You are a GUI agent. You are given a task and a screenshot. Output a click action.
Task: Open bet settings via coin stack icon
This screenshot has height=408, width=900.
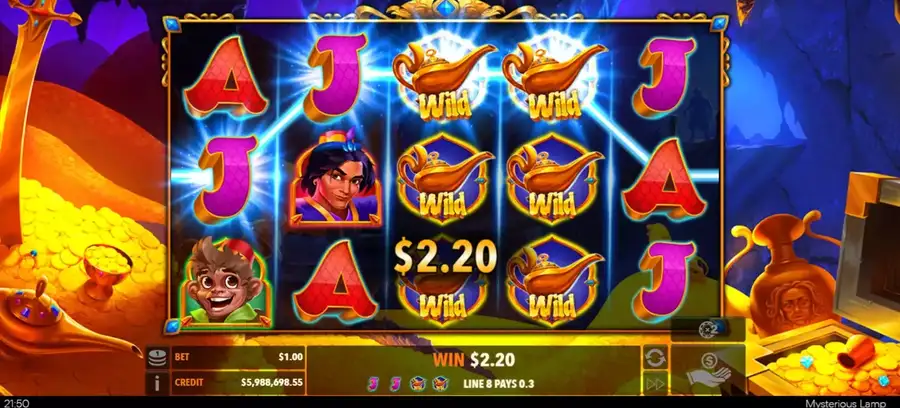(157, 358)
